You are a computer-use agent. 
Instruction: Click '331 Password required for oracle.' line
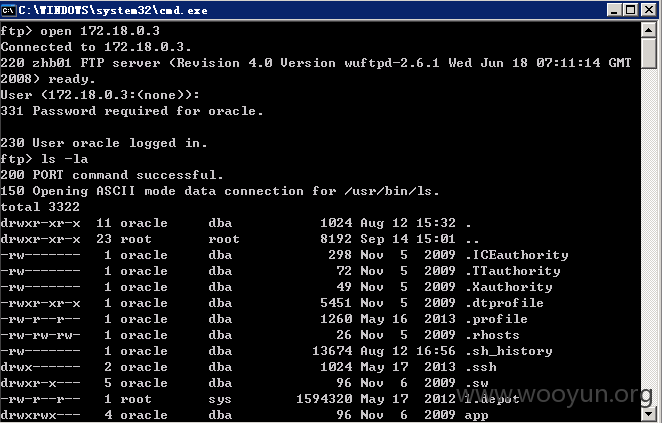point(132,111)
